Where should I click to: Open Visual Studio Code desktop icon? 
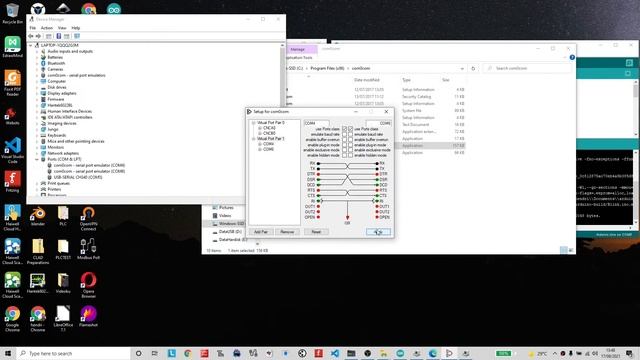click(12, 150)
